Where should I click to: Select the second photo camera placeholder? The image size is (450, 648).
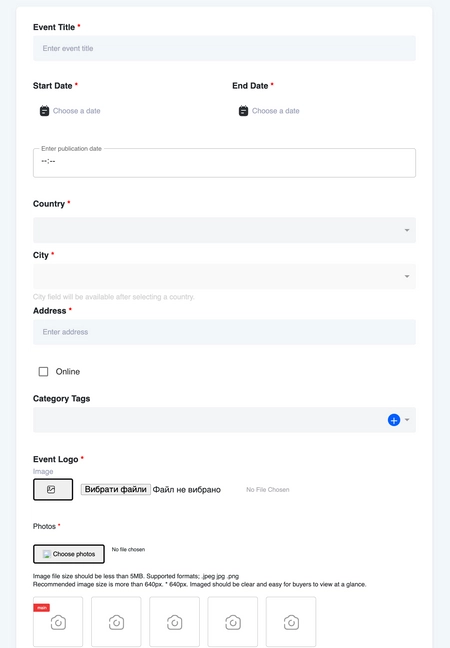coord(116,622)
